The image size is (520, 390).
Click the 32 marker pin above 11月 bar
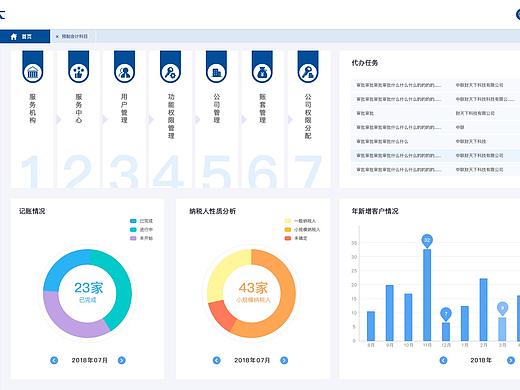pyautogui.click(x=427, y=241)
